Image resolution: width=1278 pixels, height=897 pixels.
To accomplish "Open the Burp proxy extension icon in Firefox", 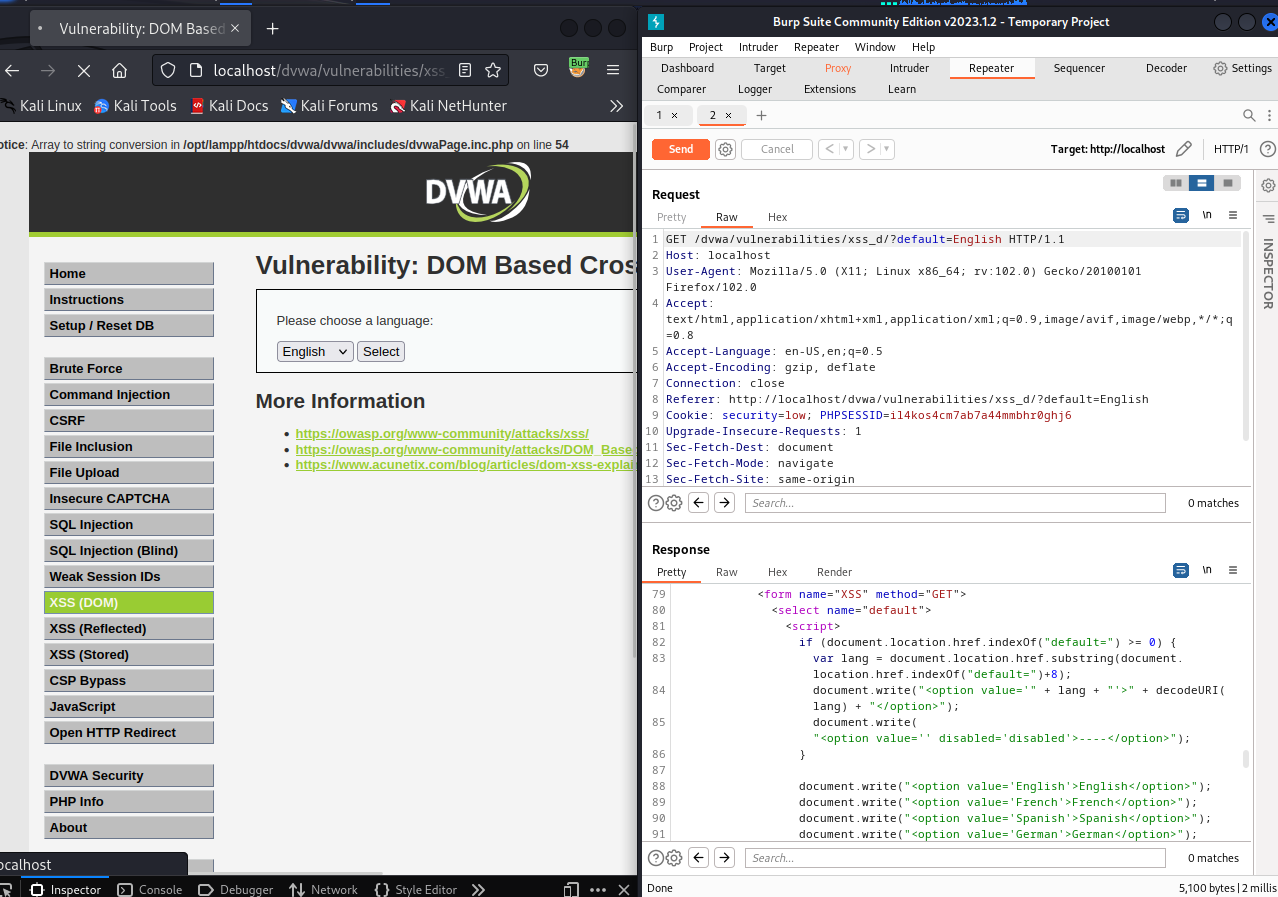I will [578, 69].
